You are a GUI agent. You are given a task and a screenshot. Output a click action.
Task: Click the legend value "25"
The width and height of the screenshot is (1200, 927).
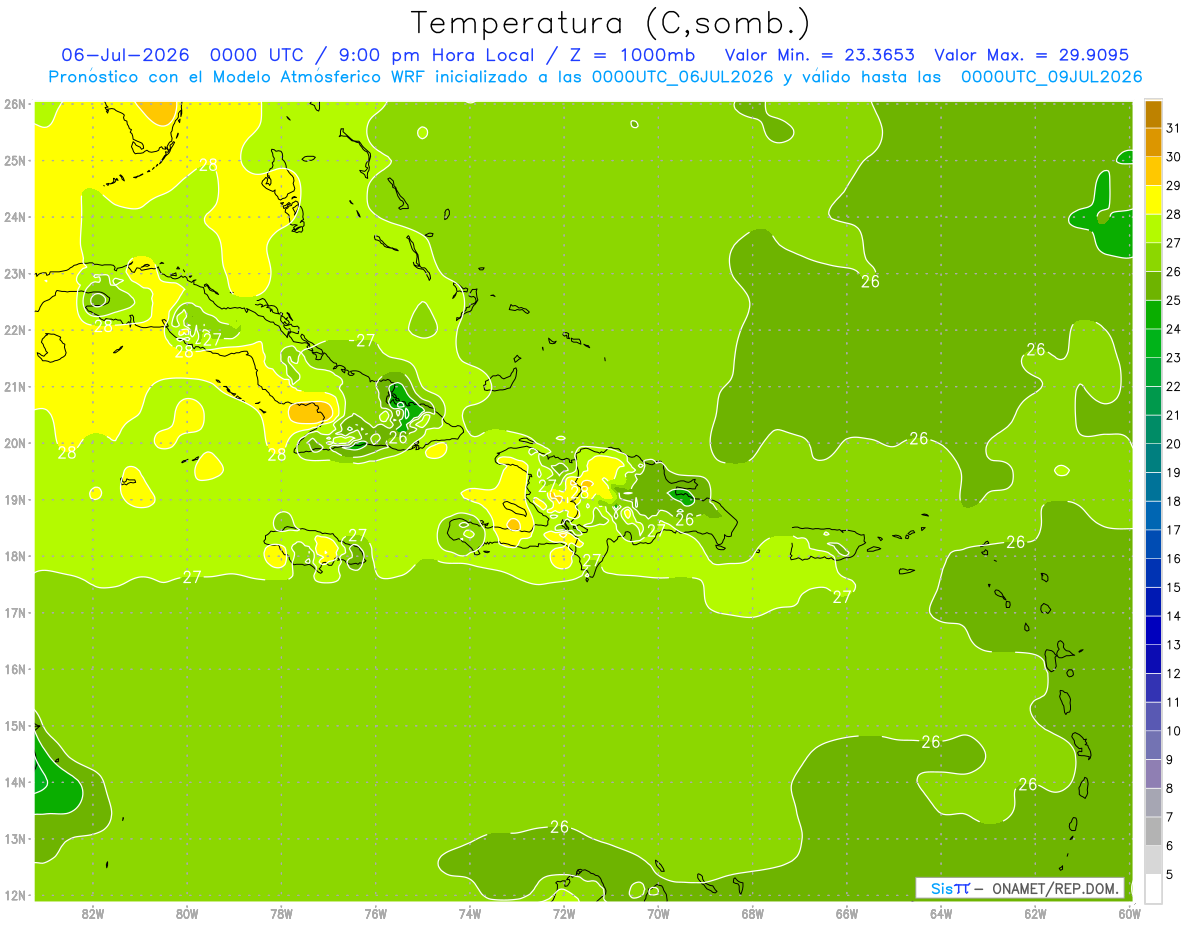[1174, 301]
